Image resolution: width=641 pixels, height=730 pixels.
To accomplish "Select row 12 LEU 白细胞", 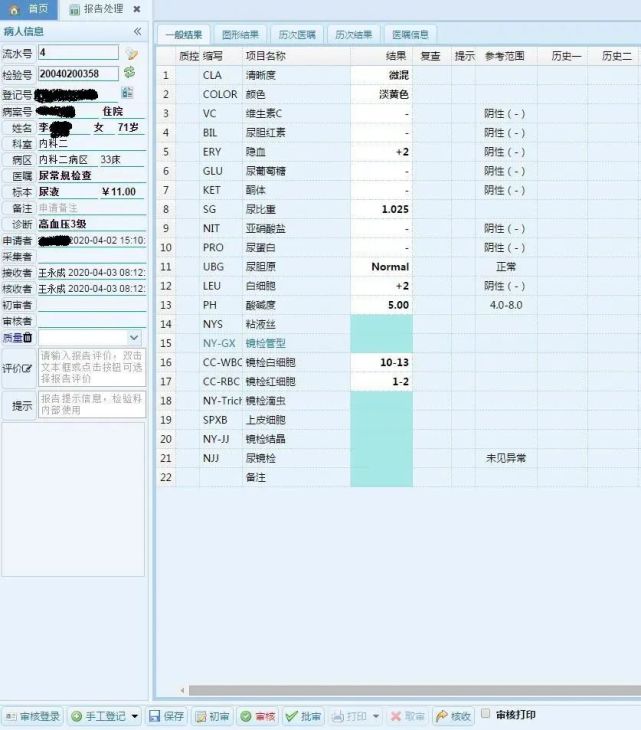I will point(399,286).
